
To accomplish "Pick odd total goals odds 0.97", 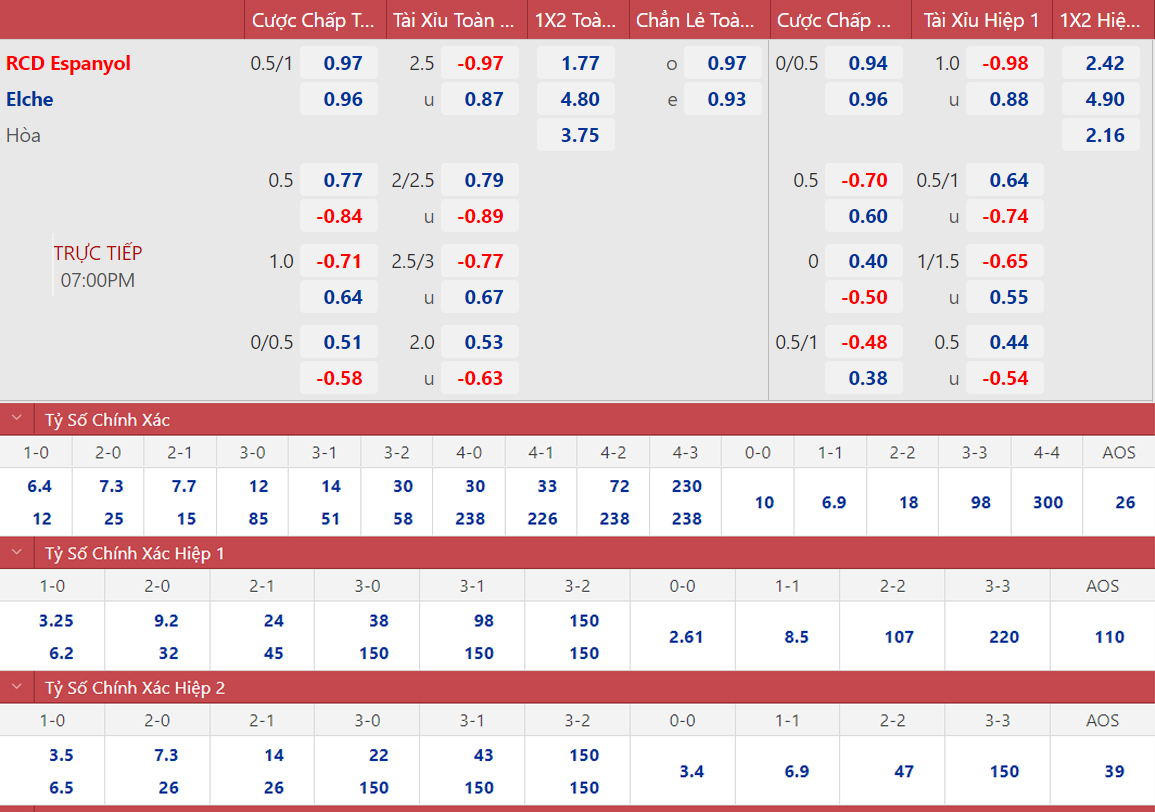I will coord(723,63).
